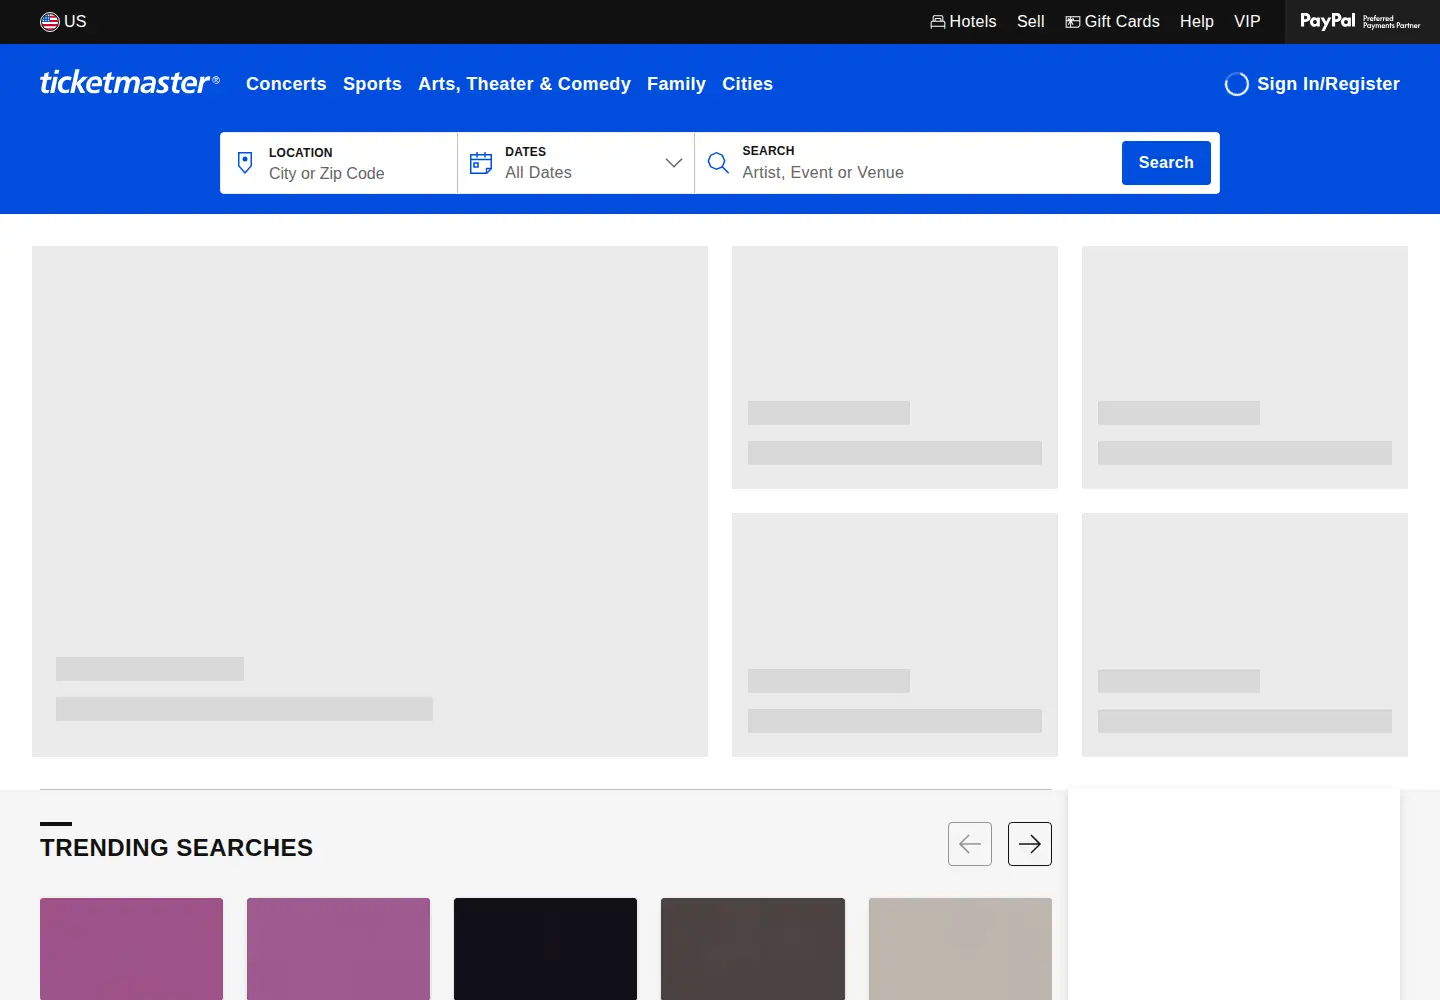Open the large featured placeholder card
Viewport: 1440px width, 1000px height.
coord(370,501)
